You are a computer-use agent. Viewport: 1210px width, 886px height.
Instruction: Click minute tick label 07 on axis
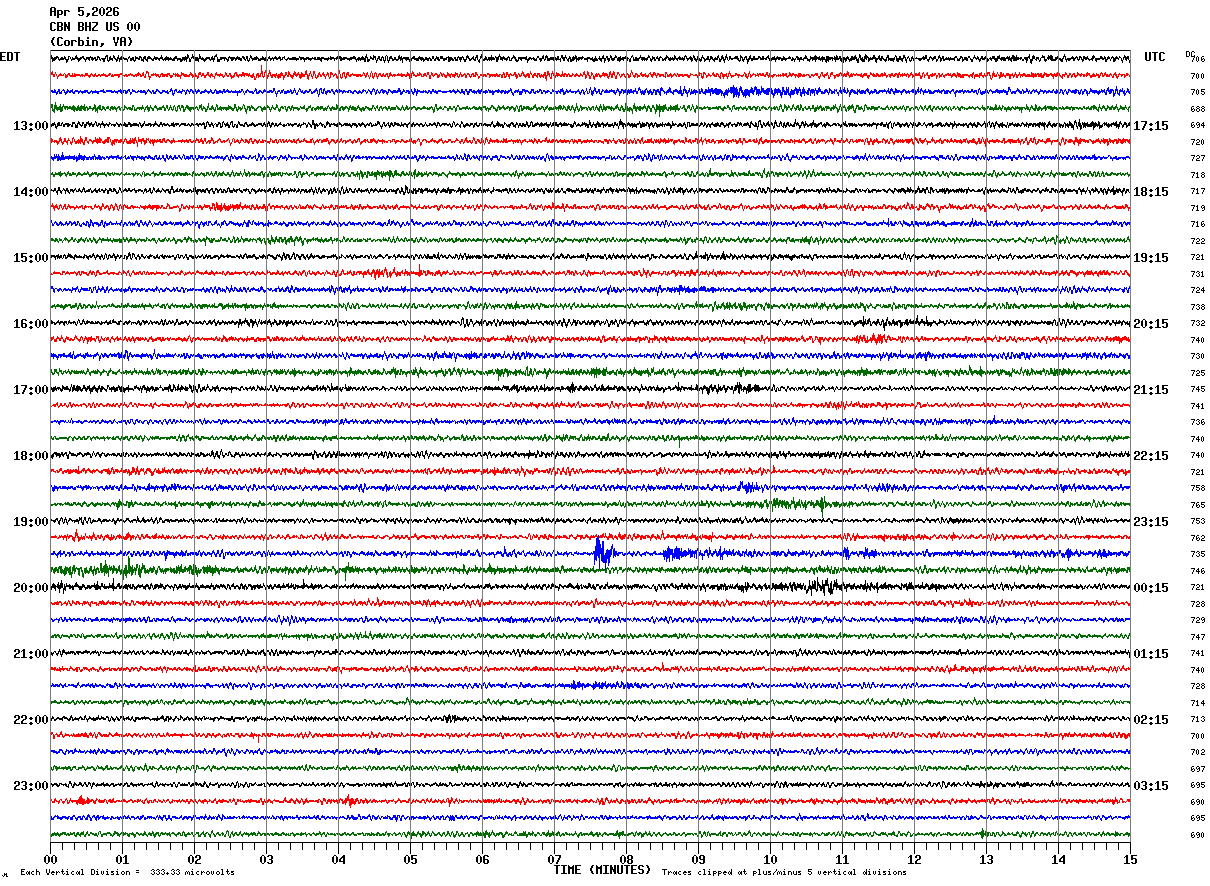[x=554, y=859]
